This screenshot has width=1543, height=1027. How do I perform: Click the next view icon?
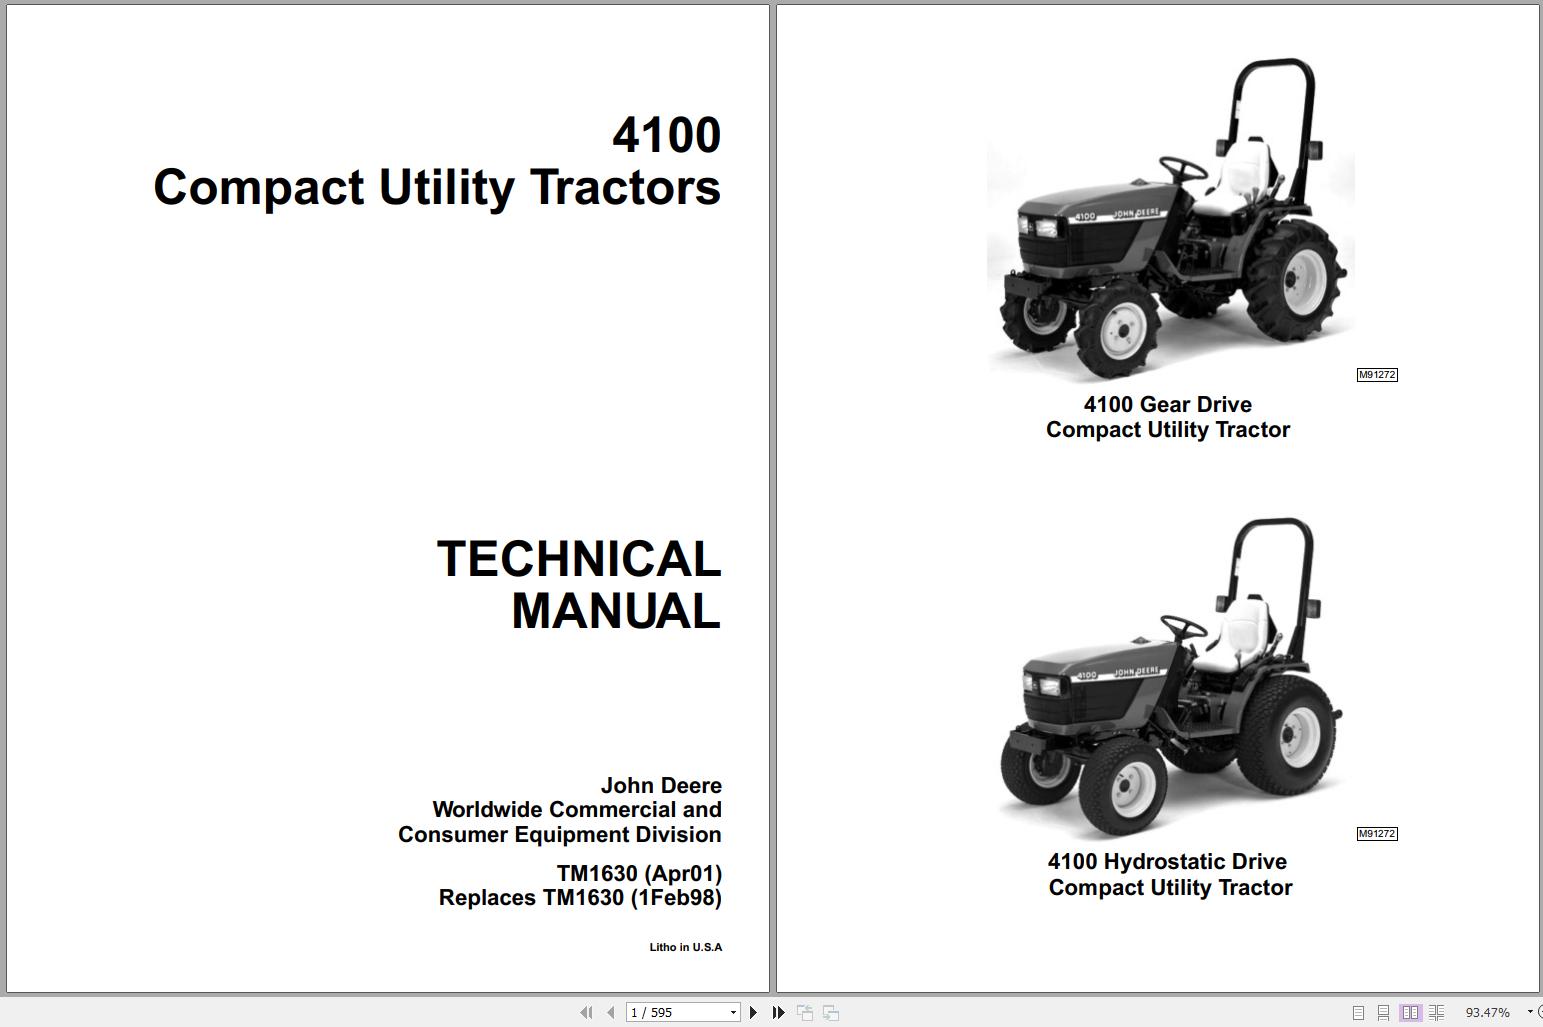(x=831, y=1013)
